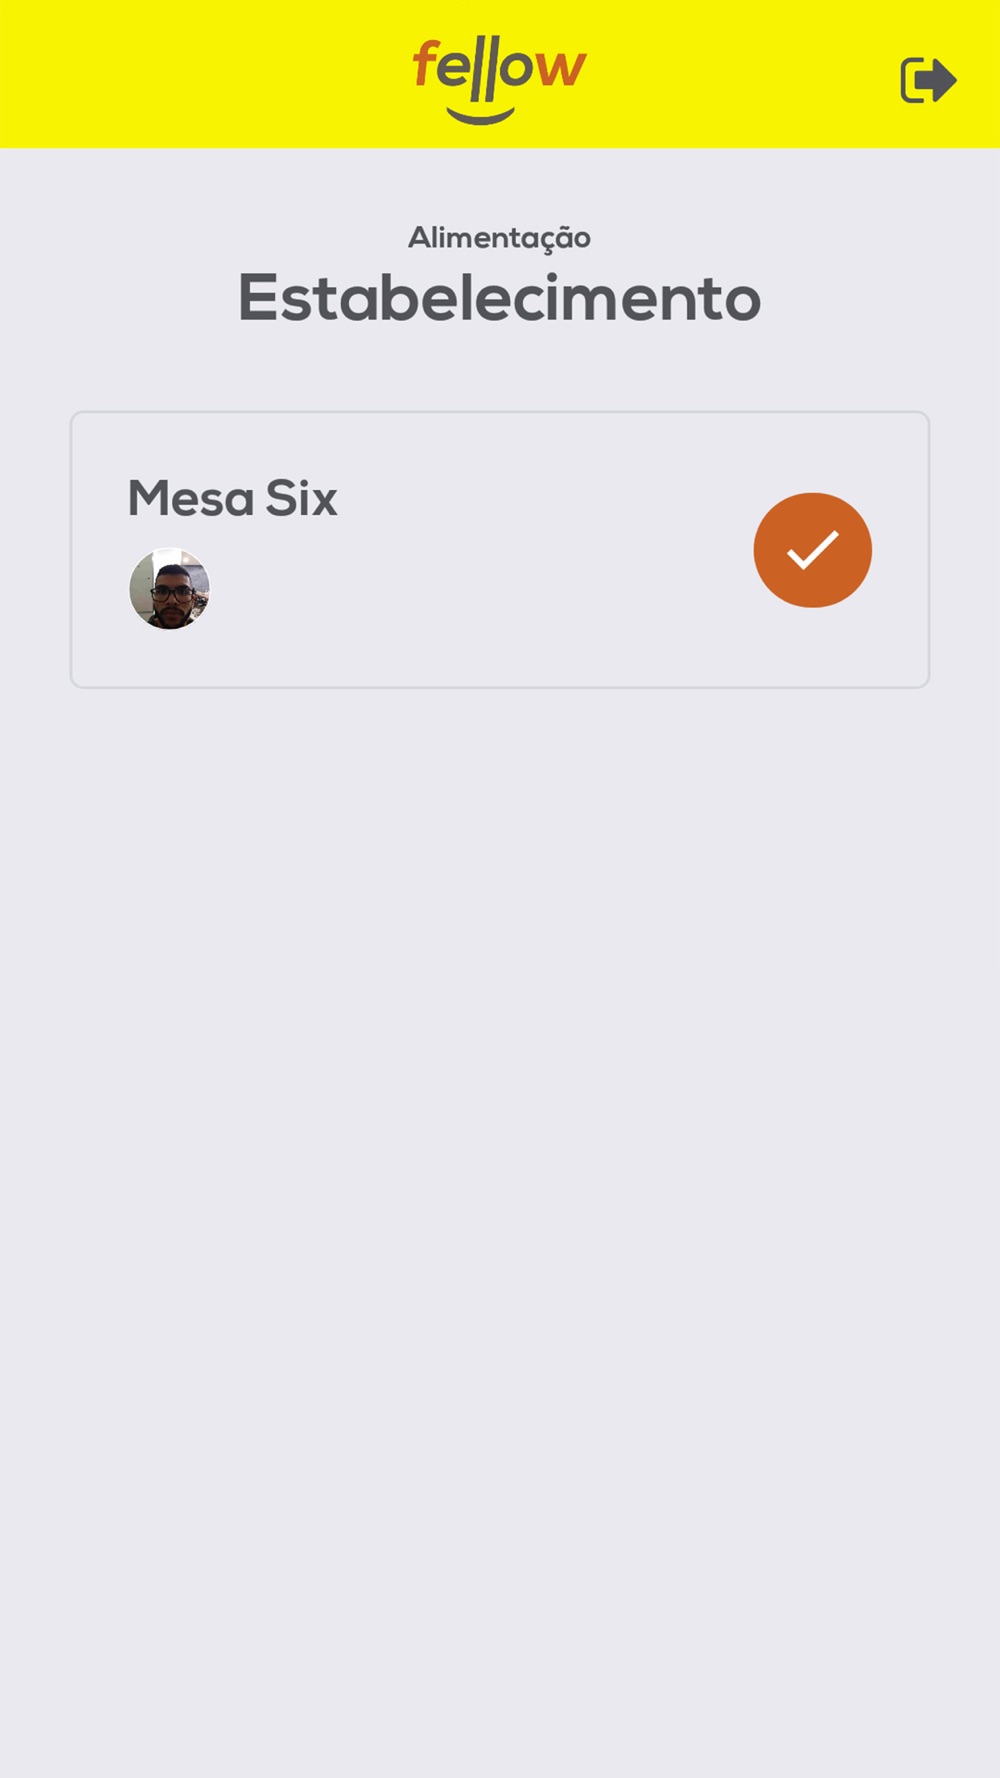This screenshot has width=1000, height=1778.
Task: Choose the profile picture under Mesa Six
Action: [x=170, y=589]
